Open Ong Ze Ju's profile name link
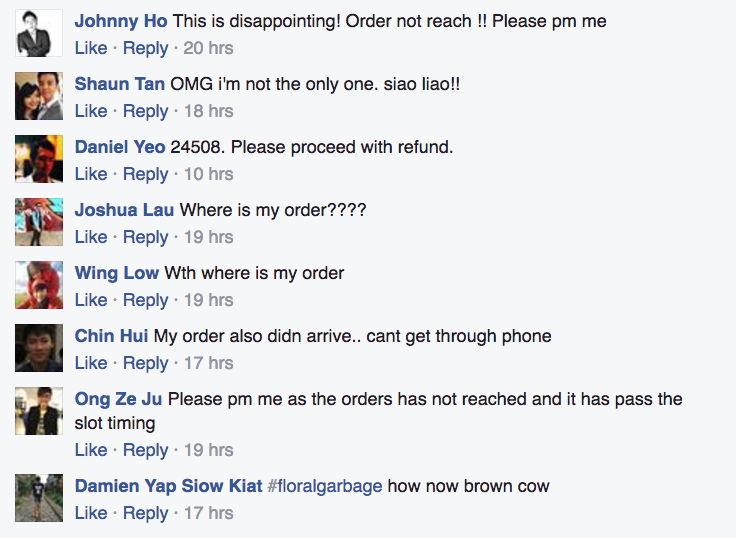 tap(118, 399)
